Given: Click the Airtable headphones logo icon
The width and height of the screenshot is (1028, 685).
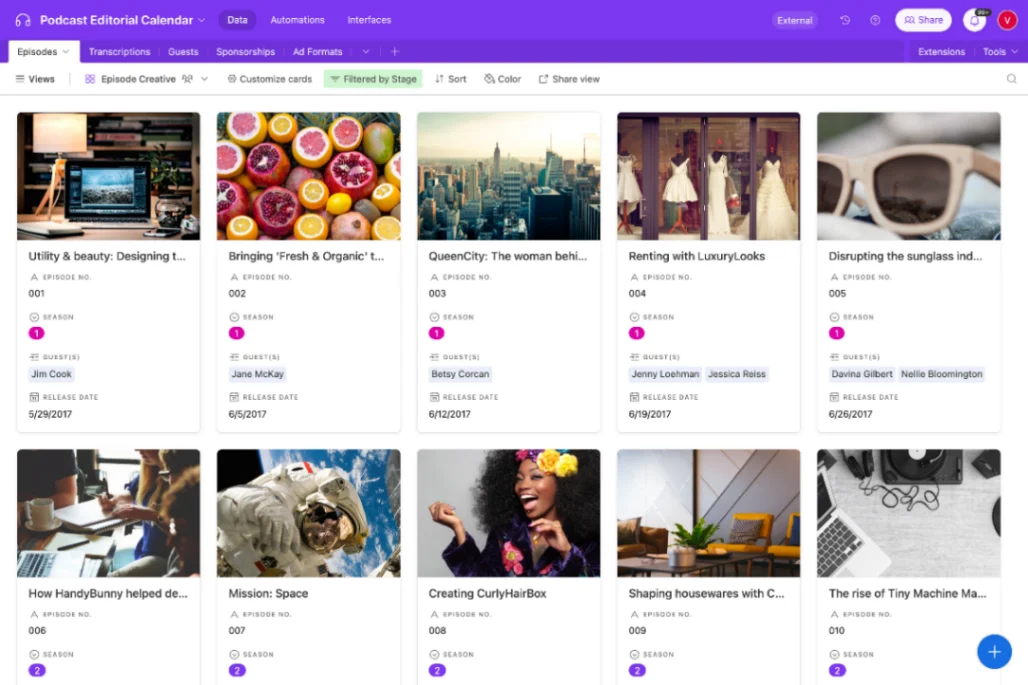Looking at the screenshot, I should [x=22, y=19].
